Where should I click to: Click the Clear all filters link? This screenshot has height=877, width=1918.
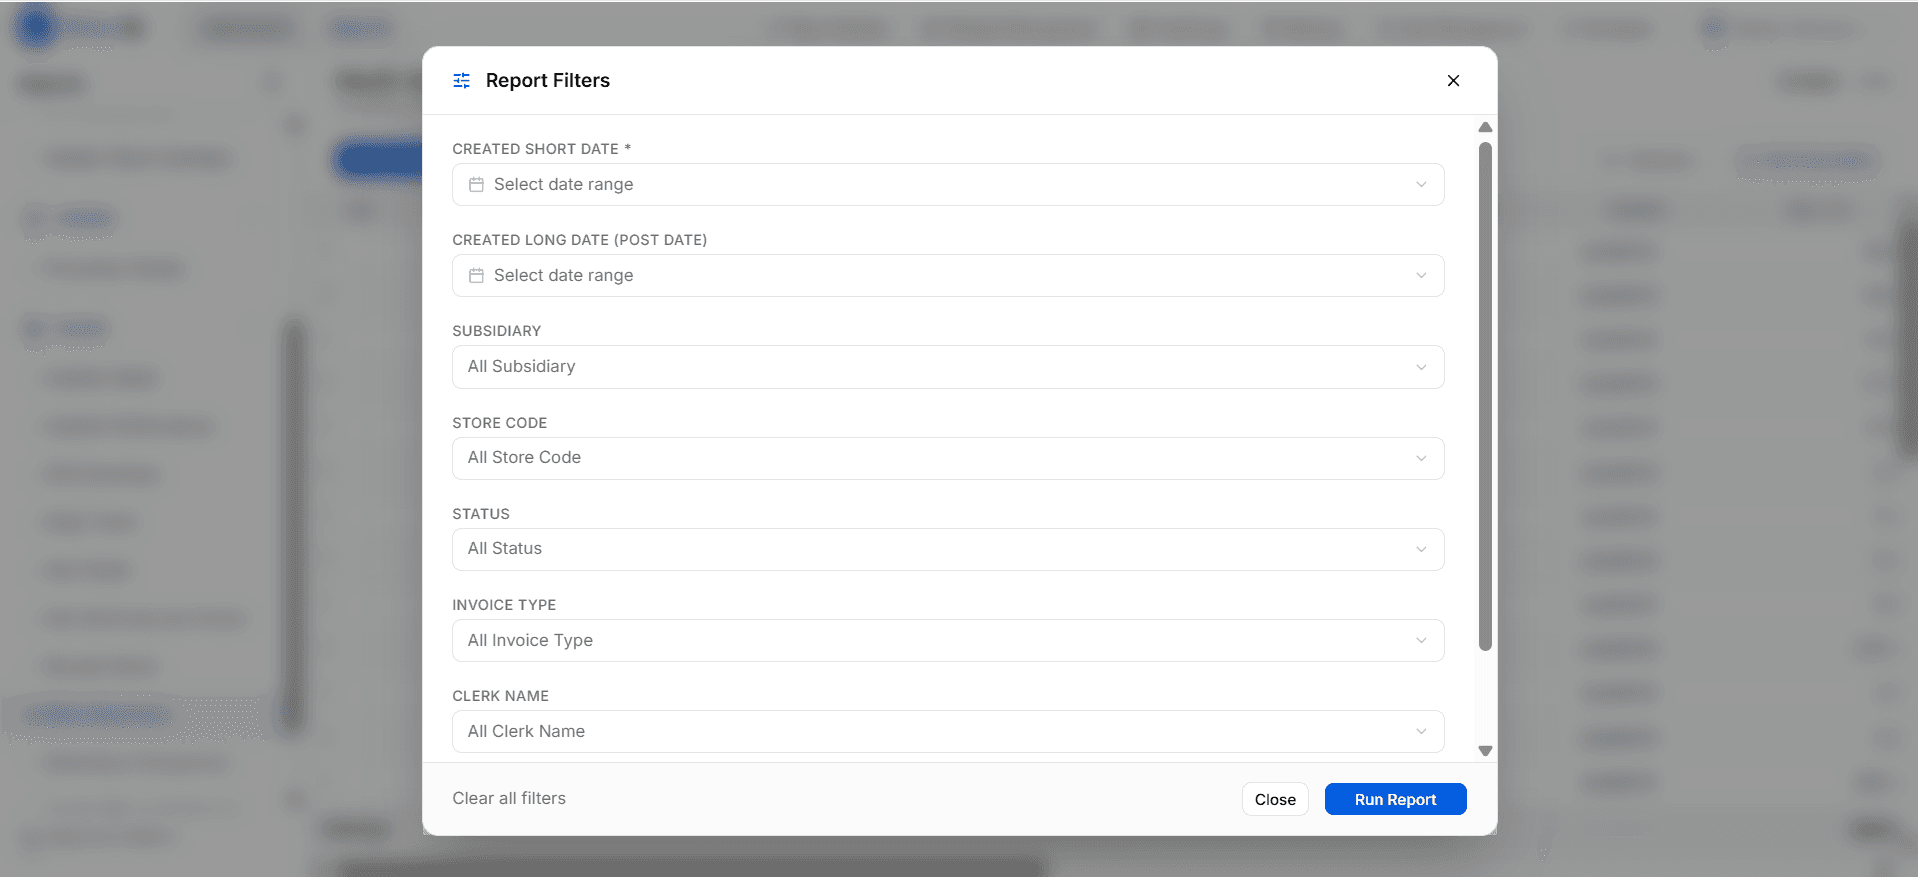[509, 799]
